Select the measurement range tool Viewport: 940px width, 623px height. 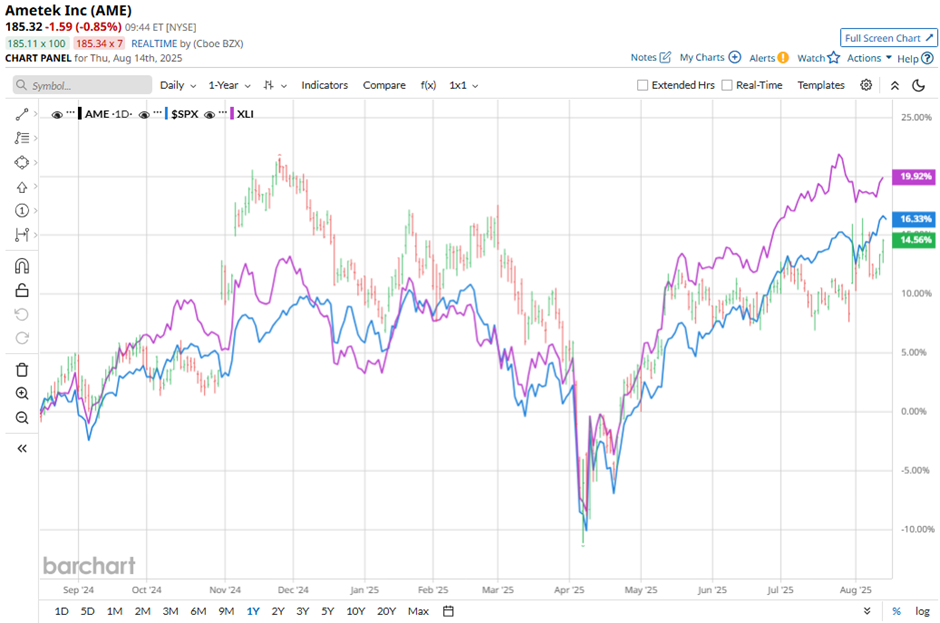pyautogui.click(x=22, y=234)
